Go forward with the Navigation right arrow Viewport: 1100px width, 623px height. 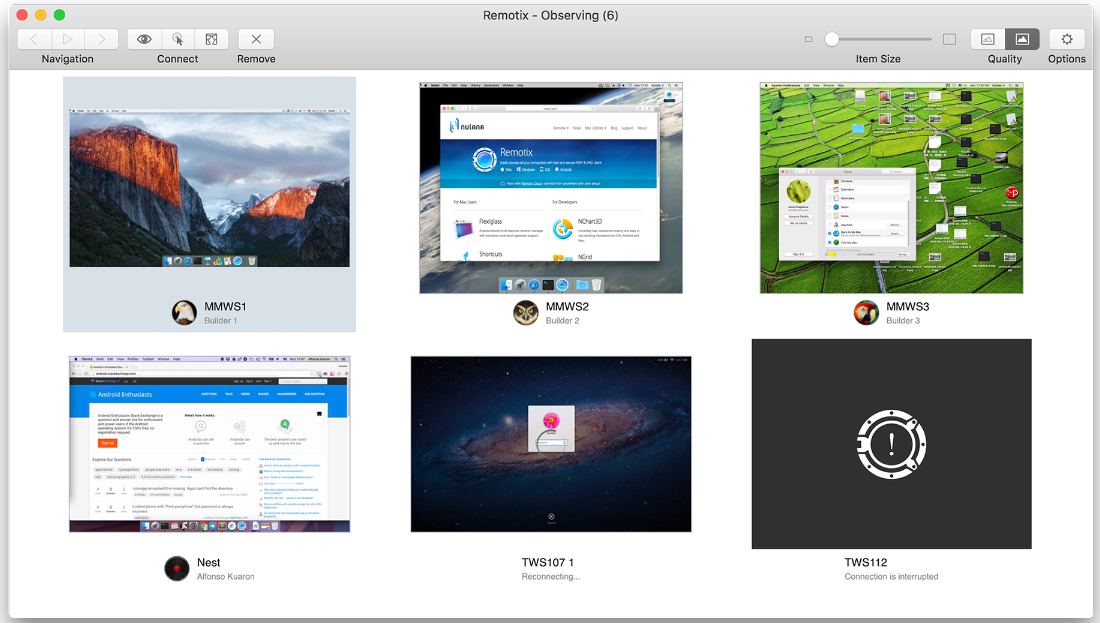click(x=101, y=39)
